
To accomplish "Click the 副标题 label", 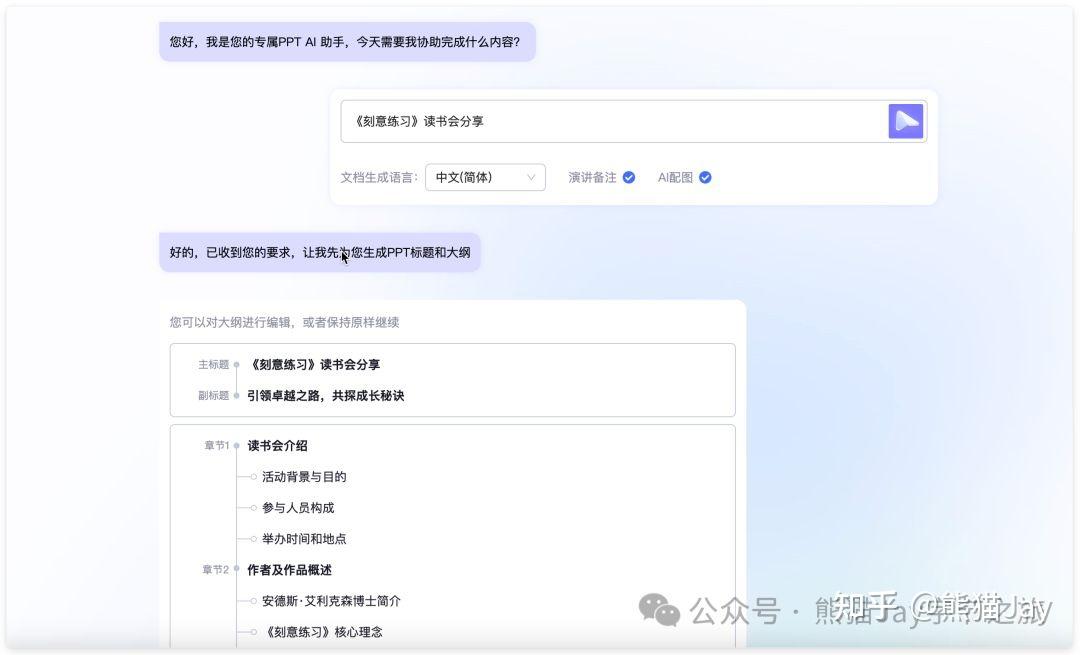I will pyautogui.click(x=214, y=395).
